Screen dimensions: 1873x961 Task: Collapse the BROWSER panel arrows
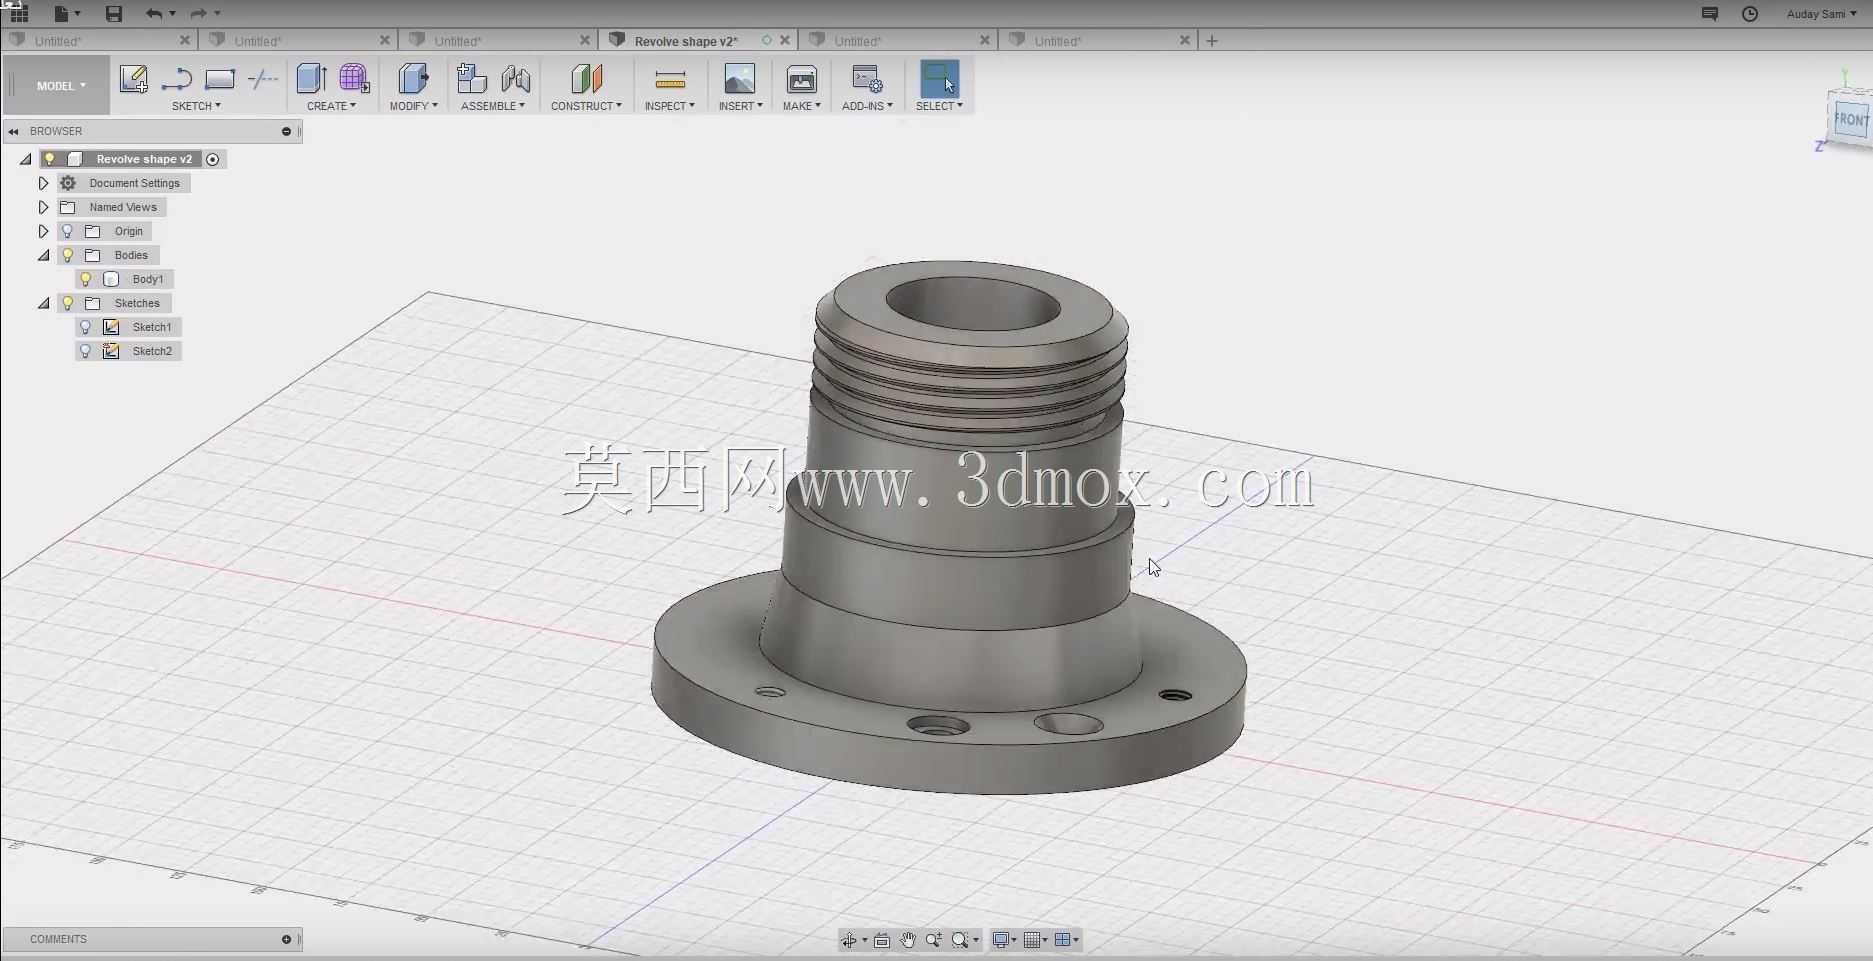pyautogui.click(x=14, y=131)
